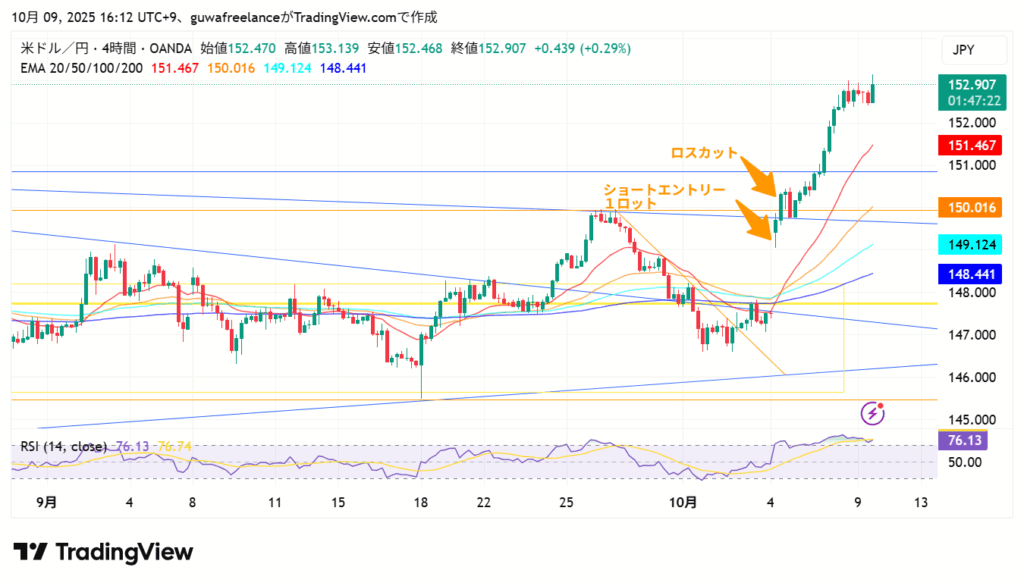Click the 10月 label on time axis
This screenshot has width=1024, height=586.
pyautogui.click(x=683, y=502)
